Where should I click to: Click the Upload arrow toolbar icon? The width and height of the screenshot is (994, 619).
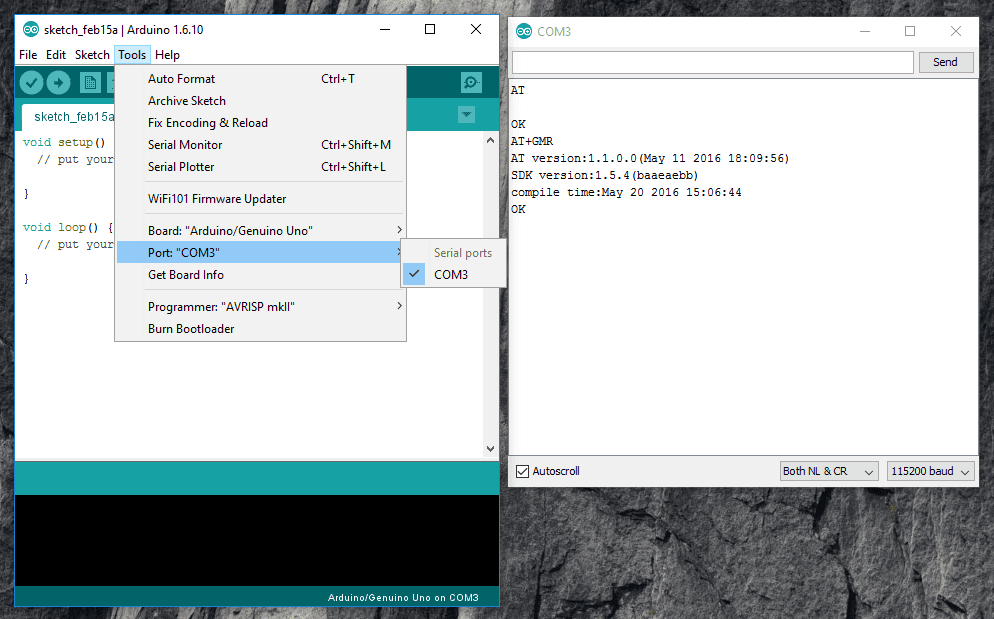[x=58, y=83]
